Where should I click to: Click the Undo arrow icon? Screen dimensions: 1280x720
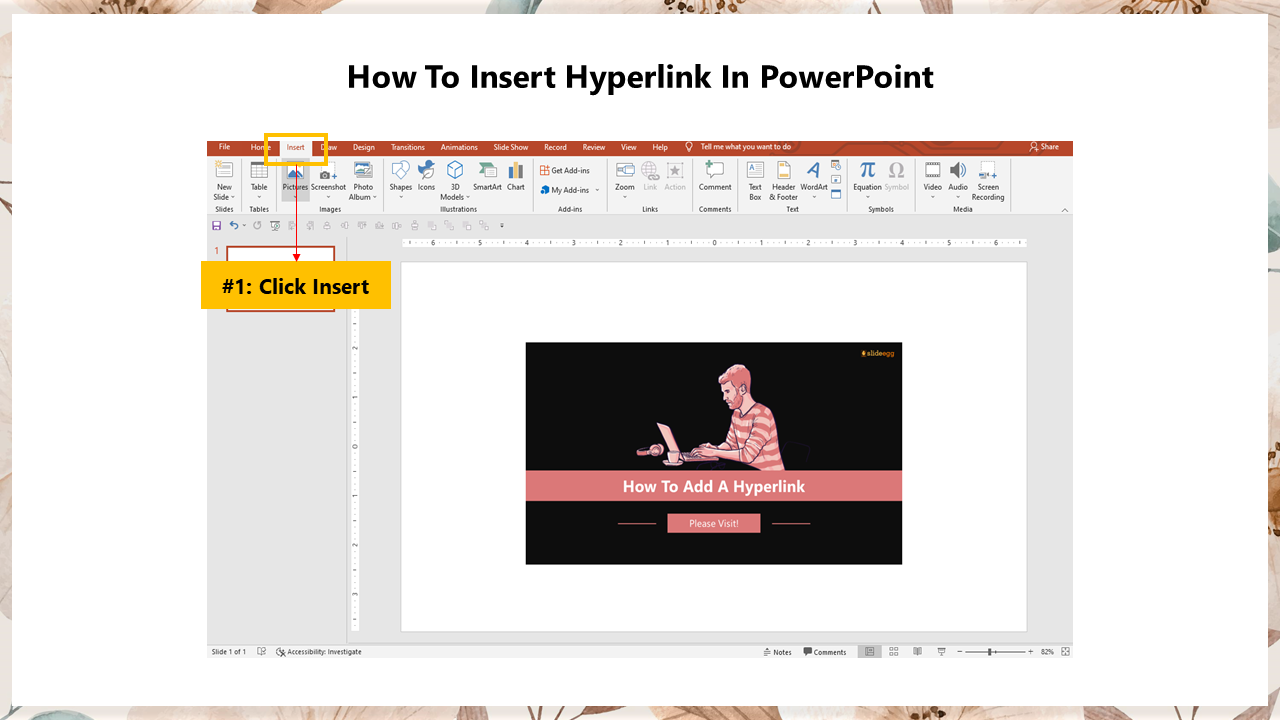pos(233,226)
